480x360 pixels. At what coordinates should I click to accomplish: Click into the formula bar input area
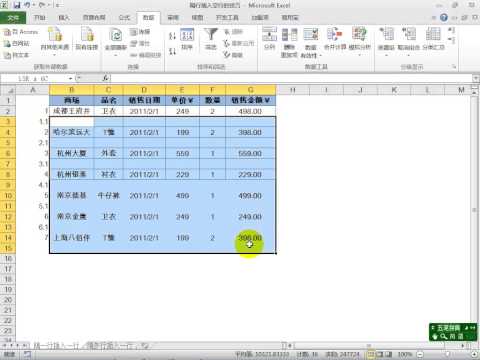(291, 79)
